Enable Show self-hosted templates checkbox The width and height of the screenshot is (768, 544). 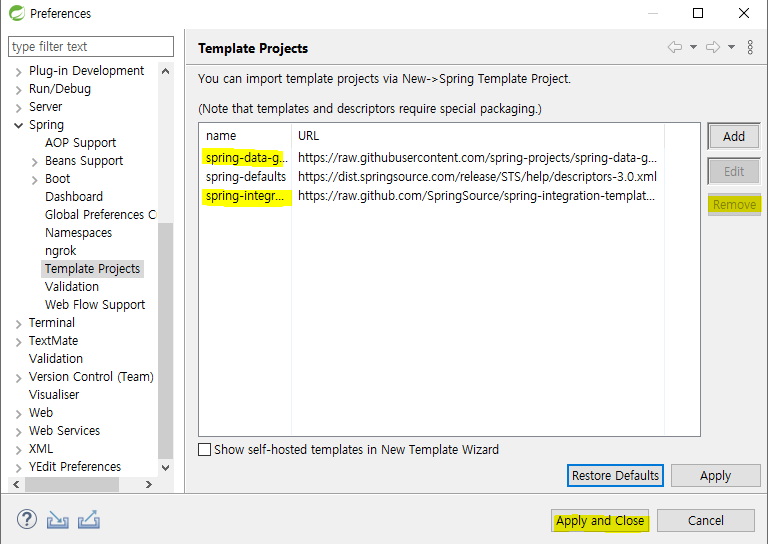pos(204,449)
